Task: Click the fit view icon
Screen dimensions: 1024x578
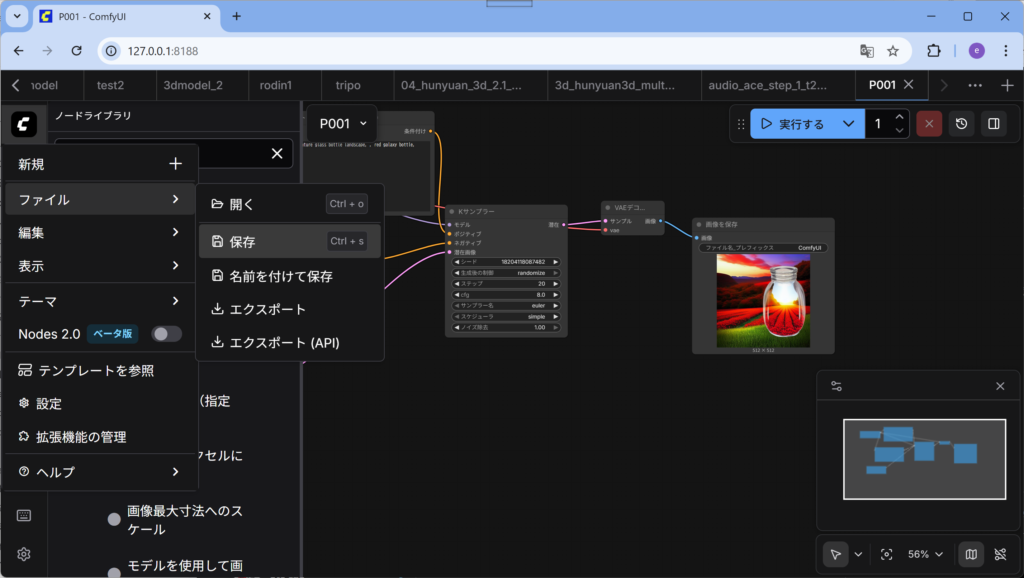Action: (886, 554)
